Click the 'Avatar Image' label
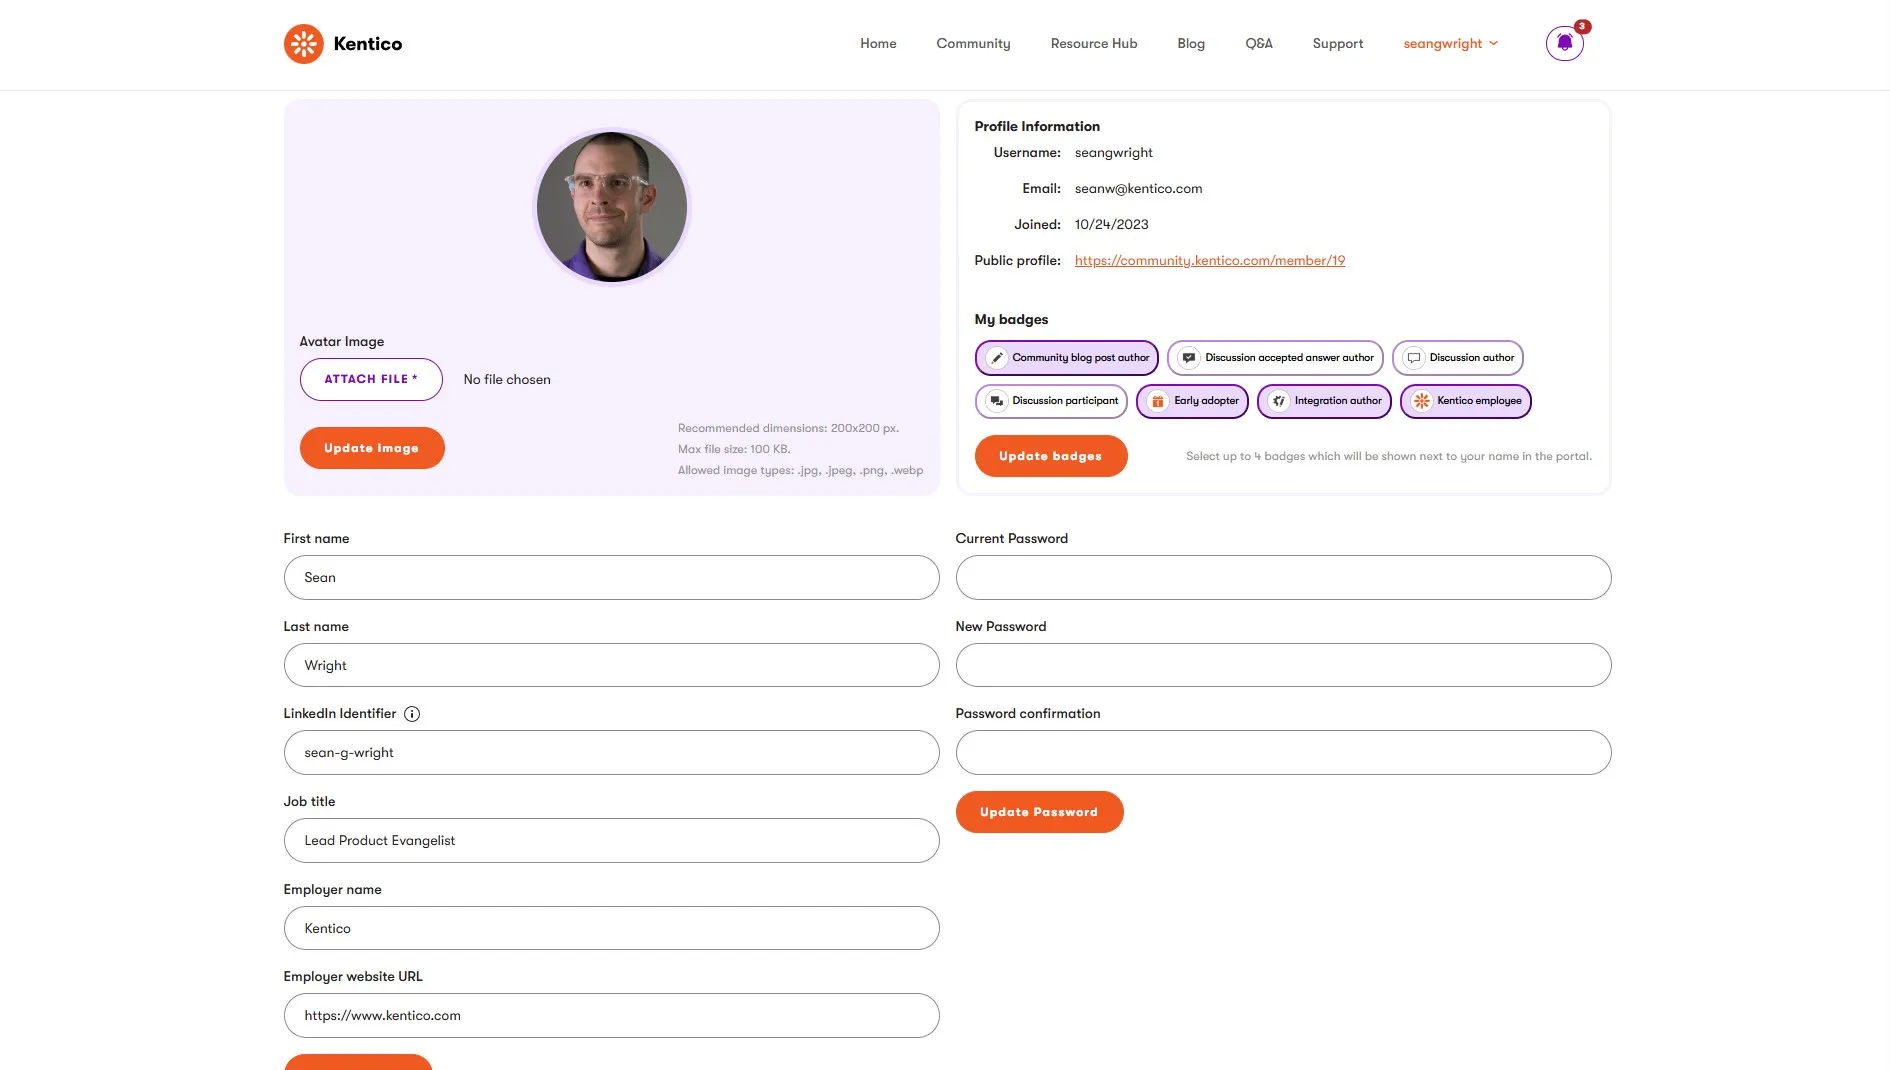 tap(342, 342)
